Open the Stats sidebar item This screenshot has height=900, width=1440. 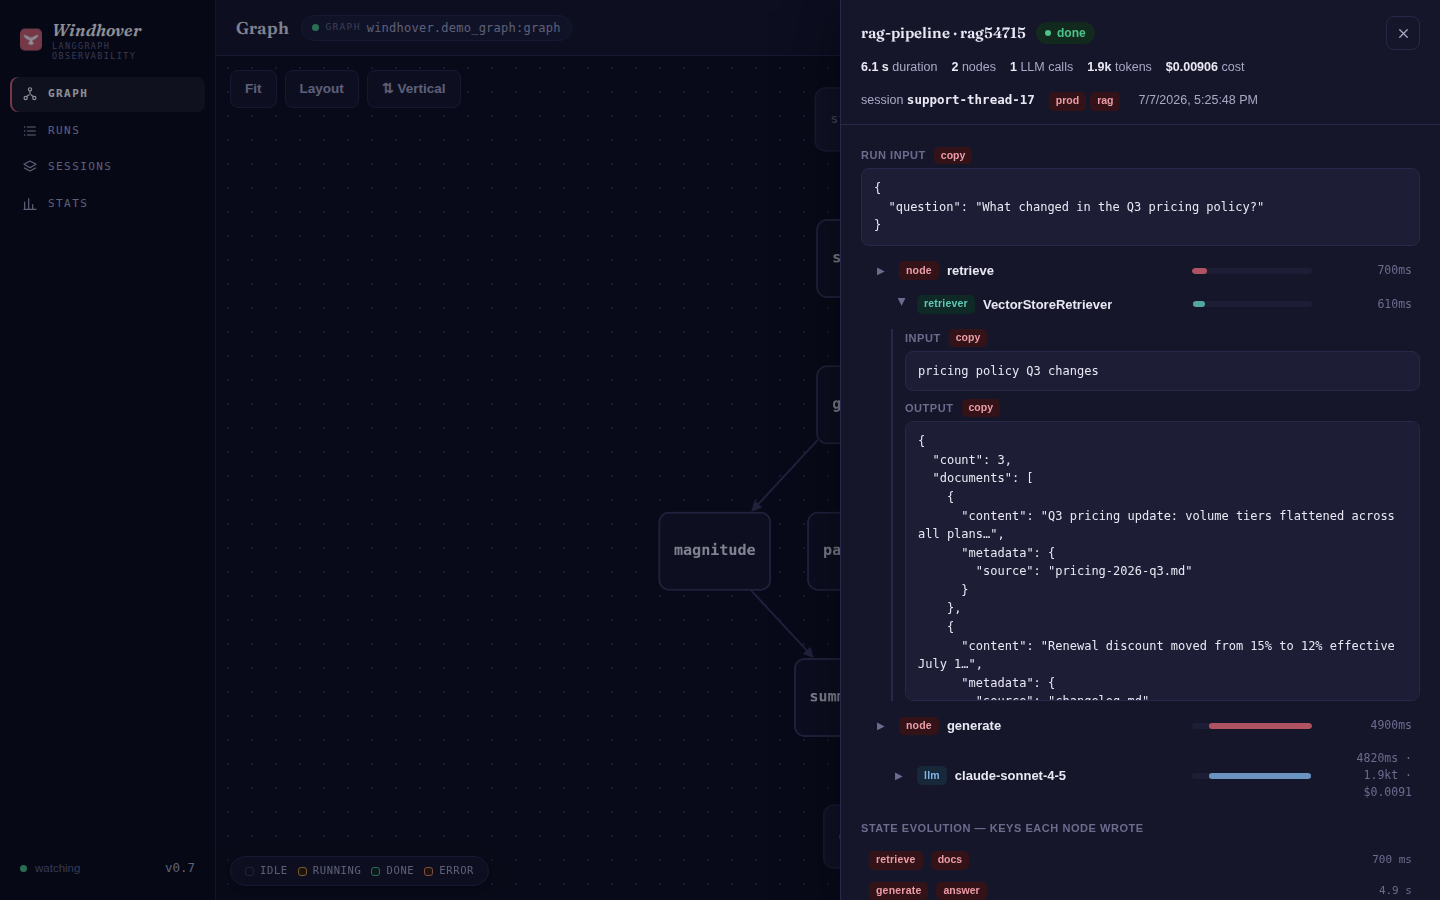click(x=108, y=204)
